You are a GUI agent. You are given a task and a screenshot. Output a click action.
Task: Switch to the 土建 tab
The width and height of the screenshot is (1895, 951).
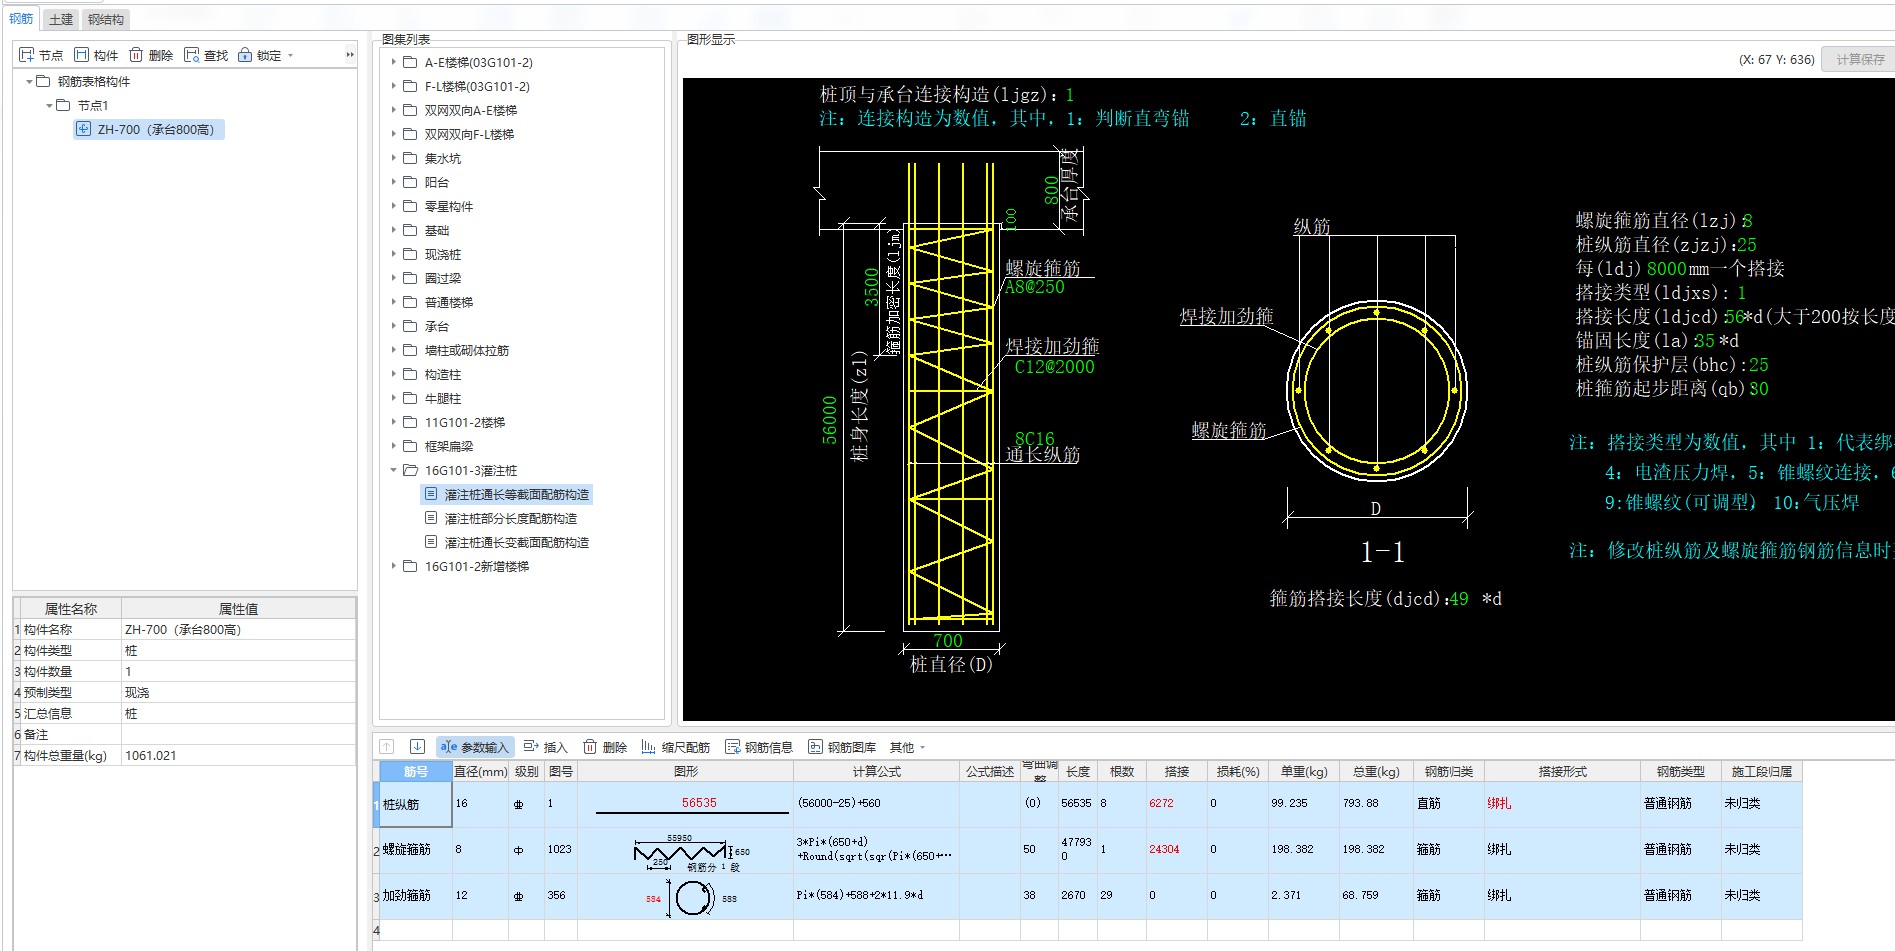click(x=61, y=19)
